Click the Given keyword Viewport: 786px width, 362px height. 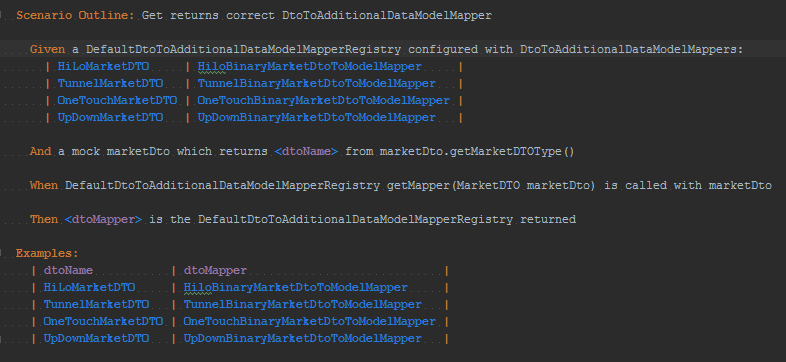(x=47, y=50)
